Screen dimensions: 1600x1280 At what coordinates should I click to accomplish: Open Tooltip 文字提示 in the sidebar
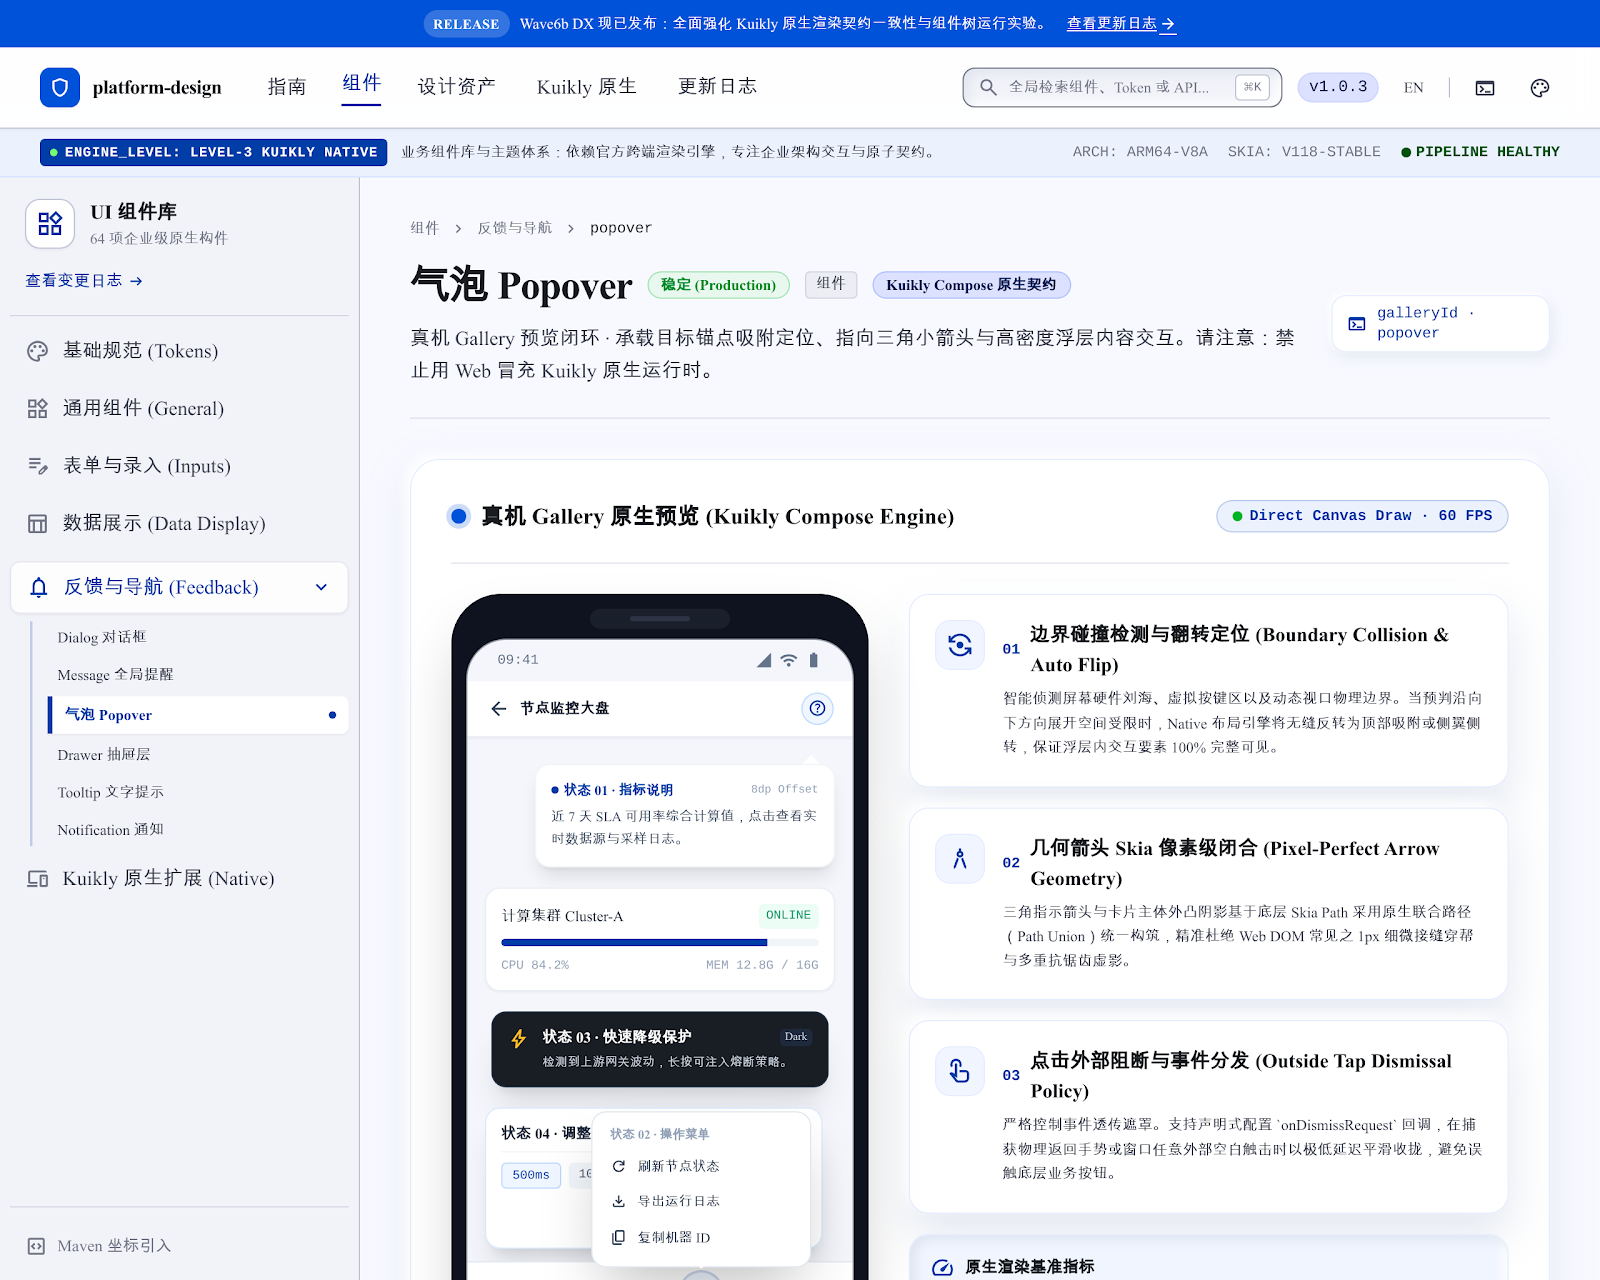110,792
